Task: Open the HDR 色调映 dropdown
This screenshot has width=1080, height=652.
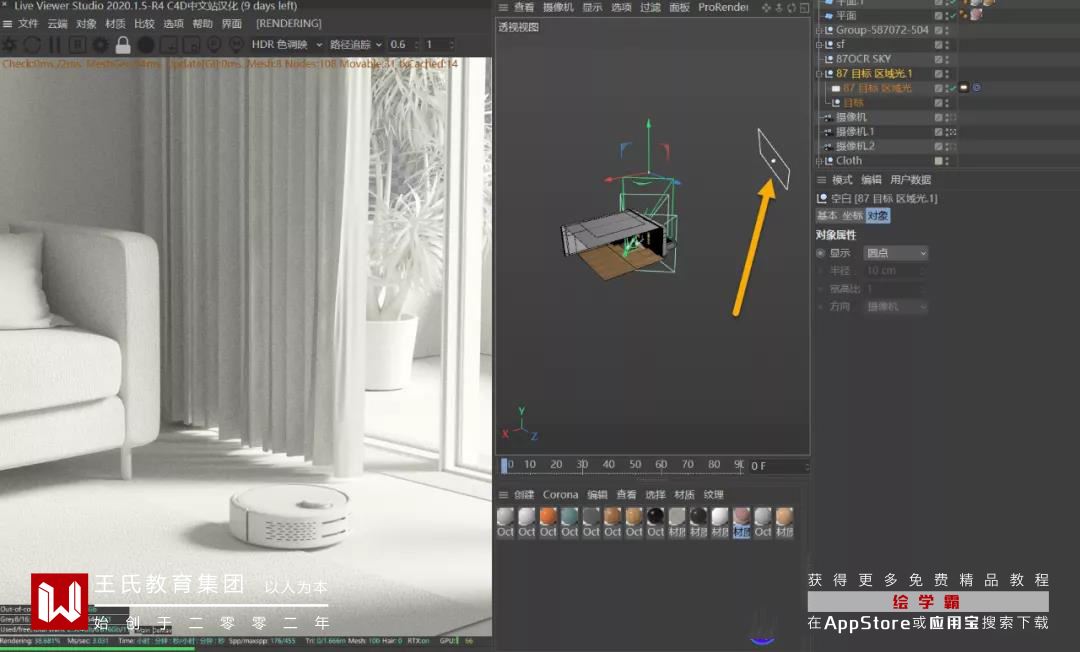Action: tap(287, 45)
